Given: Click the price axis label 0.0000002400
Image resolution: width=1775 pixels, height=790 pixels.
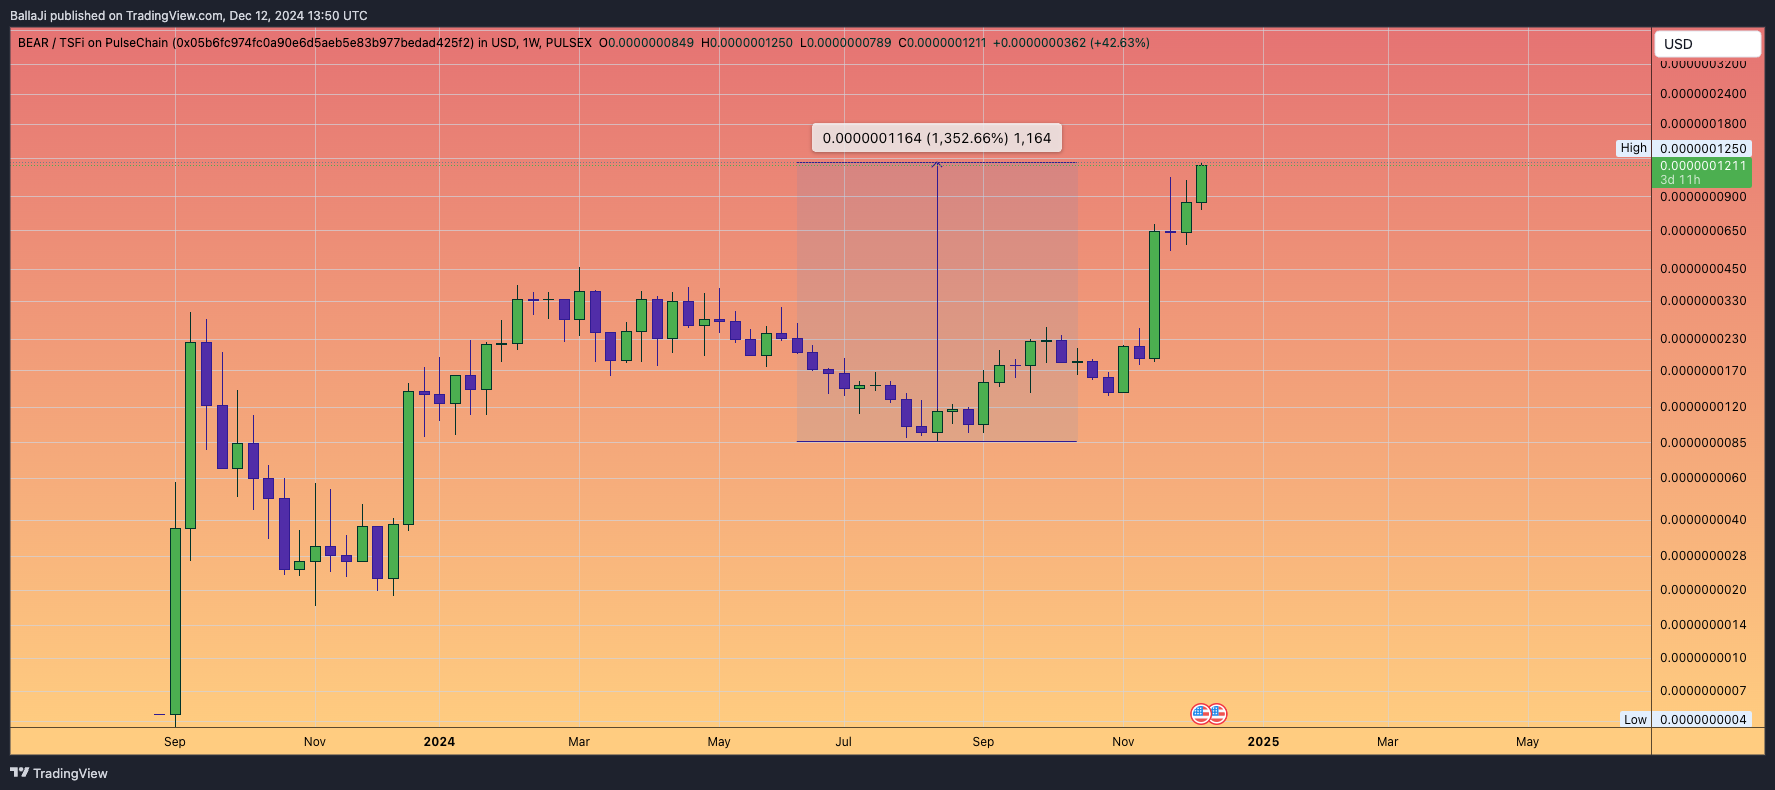Looking at the screenshot, I should (x=1703, y=94).
